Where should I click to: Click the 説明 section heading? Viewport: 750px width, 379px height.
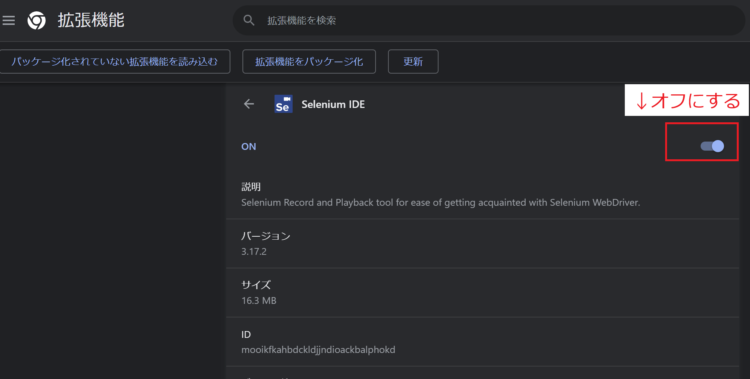pyautogui.click(x=251, y=187)
